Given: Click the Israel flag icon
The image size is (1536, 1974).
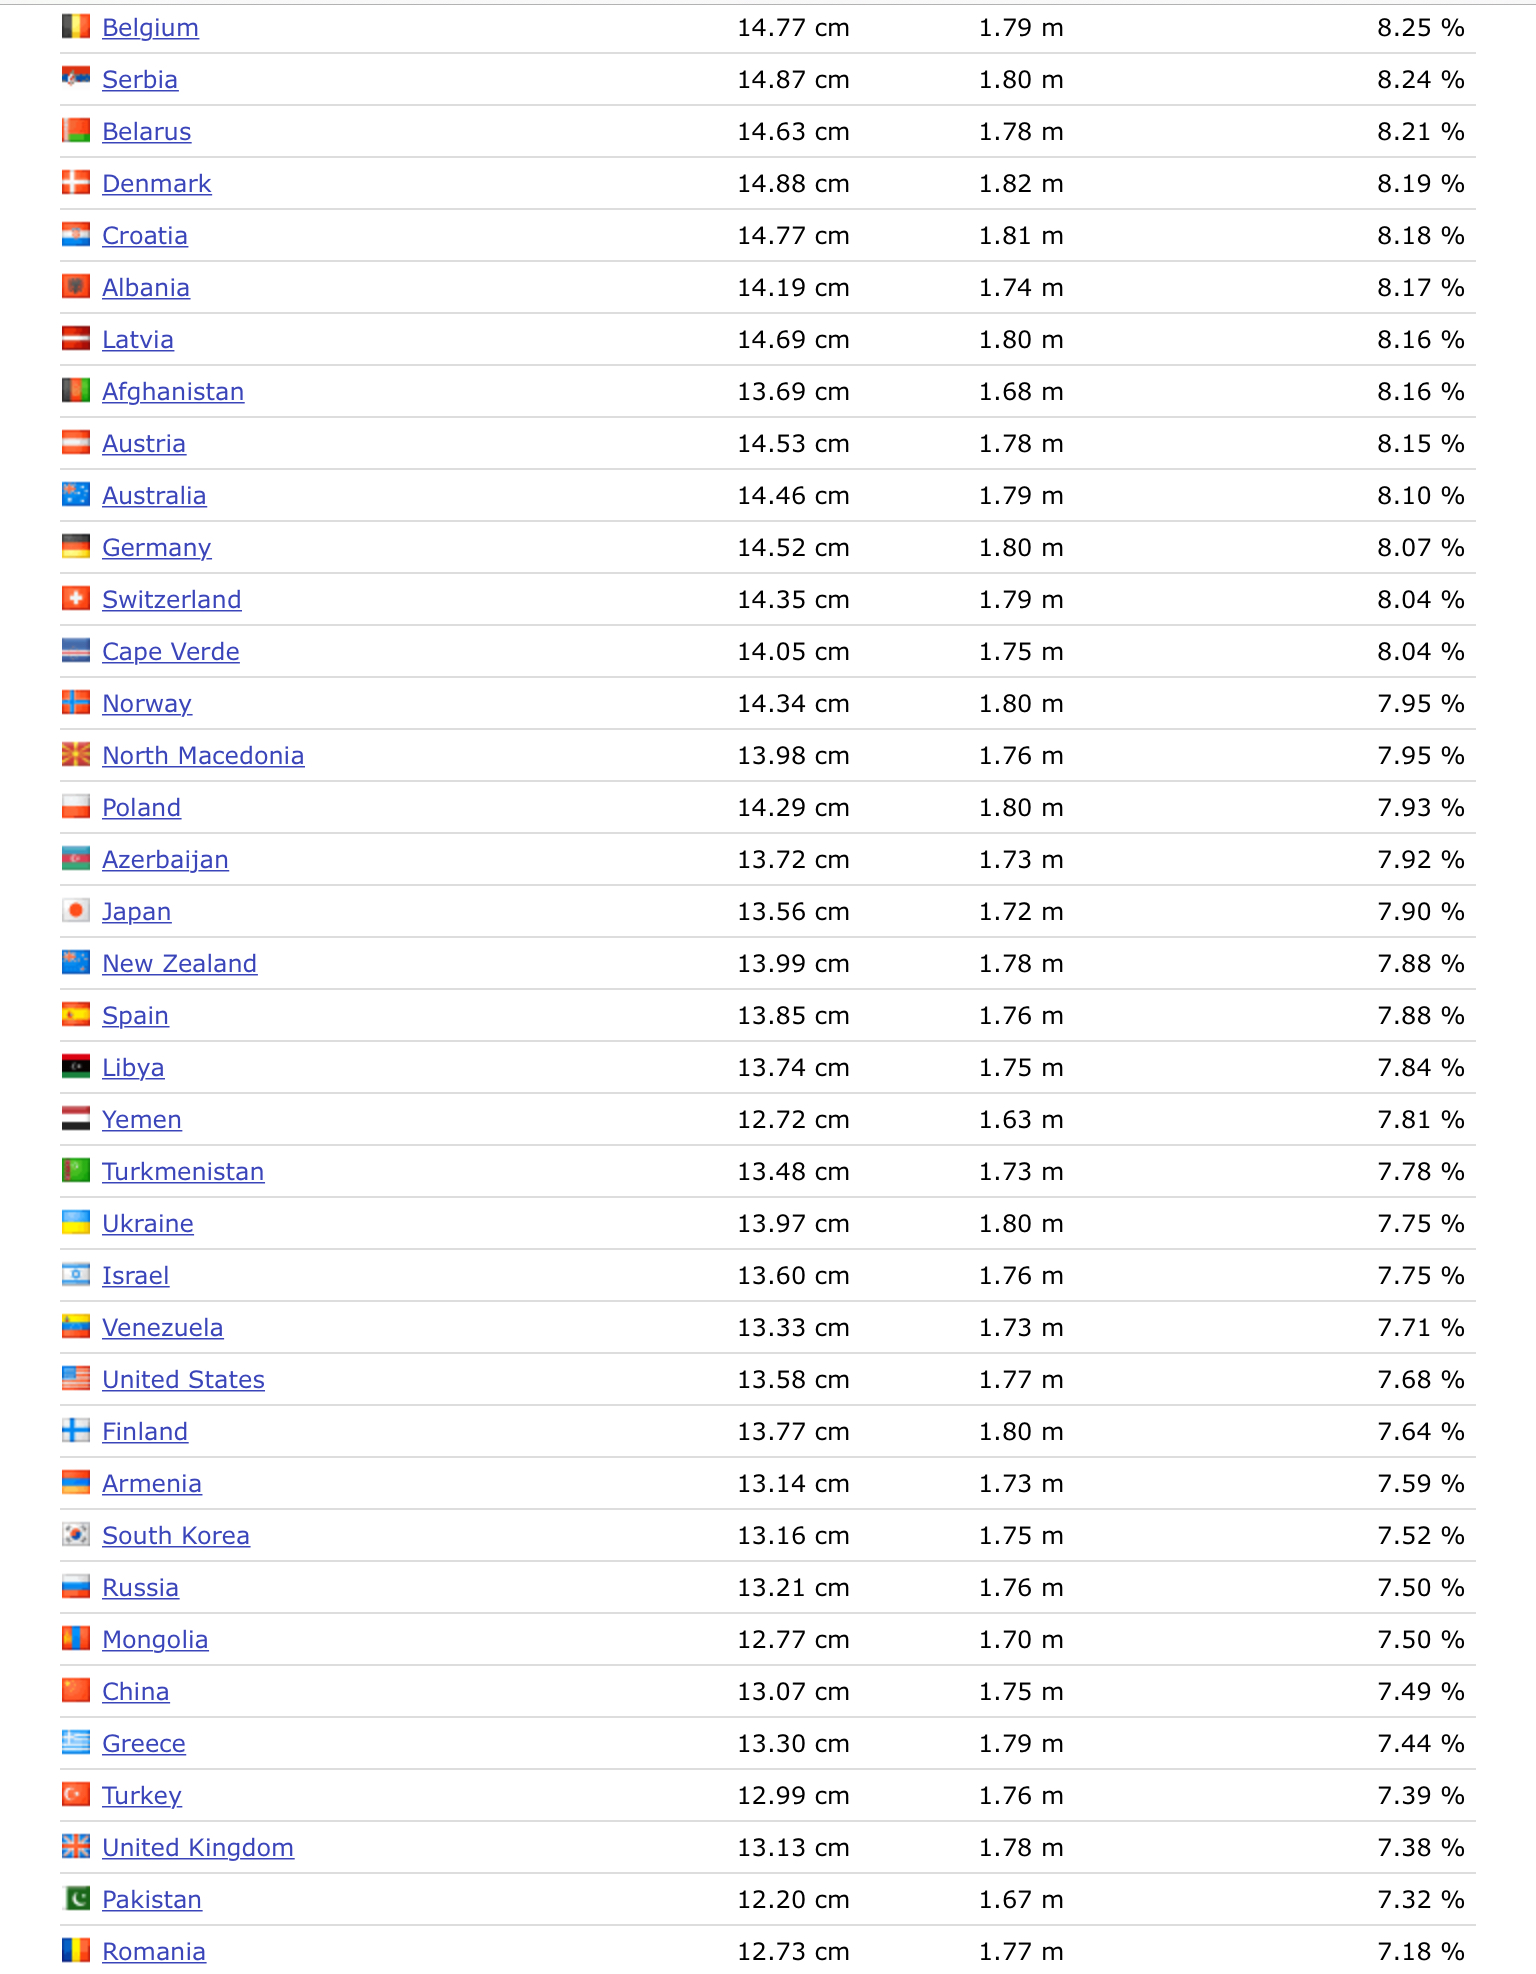Looking at the screenshot, I should click(76, 1274).
